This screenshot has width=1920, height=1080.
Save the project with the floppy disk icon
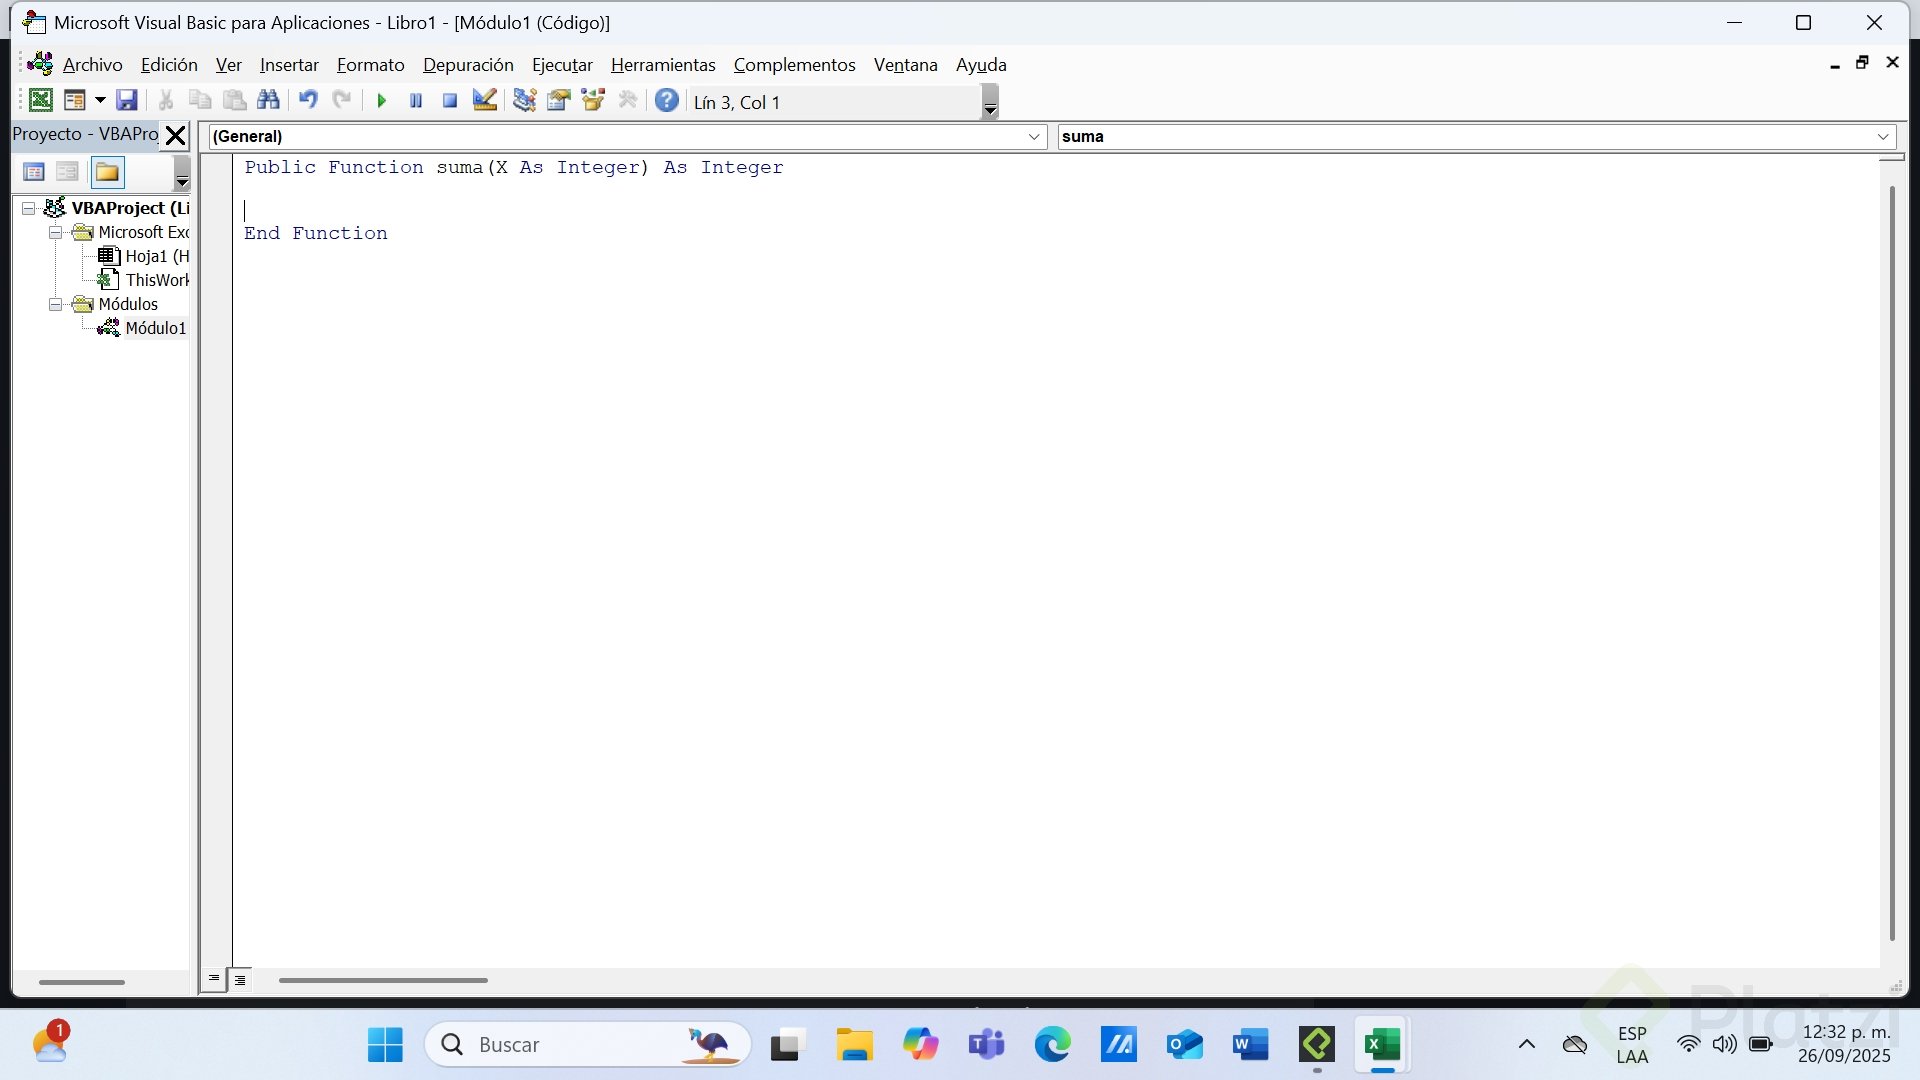point(126,100)
